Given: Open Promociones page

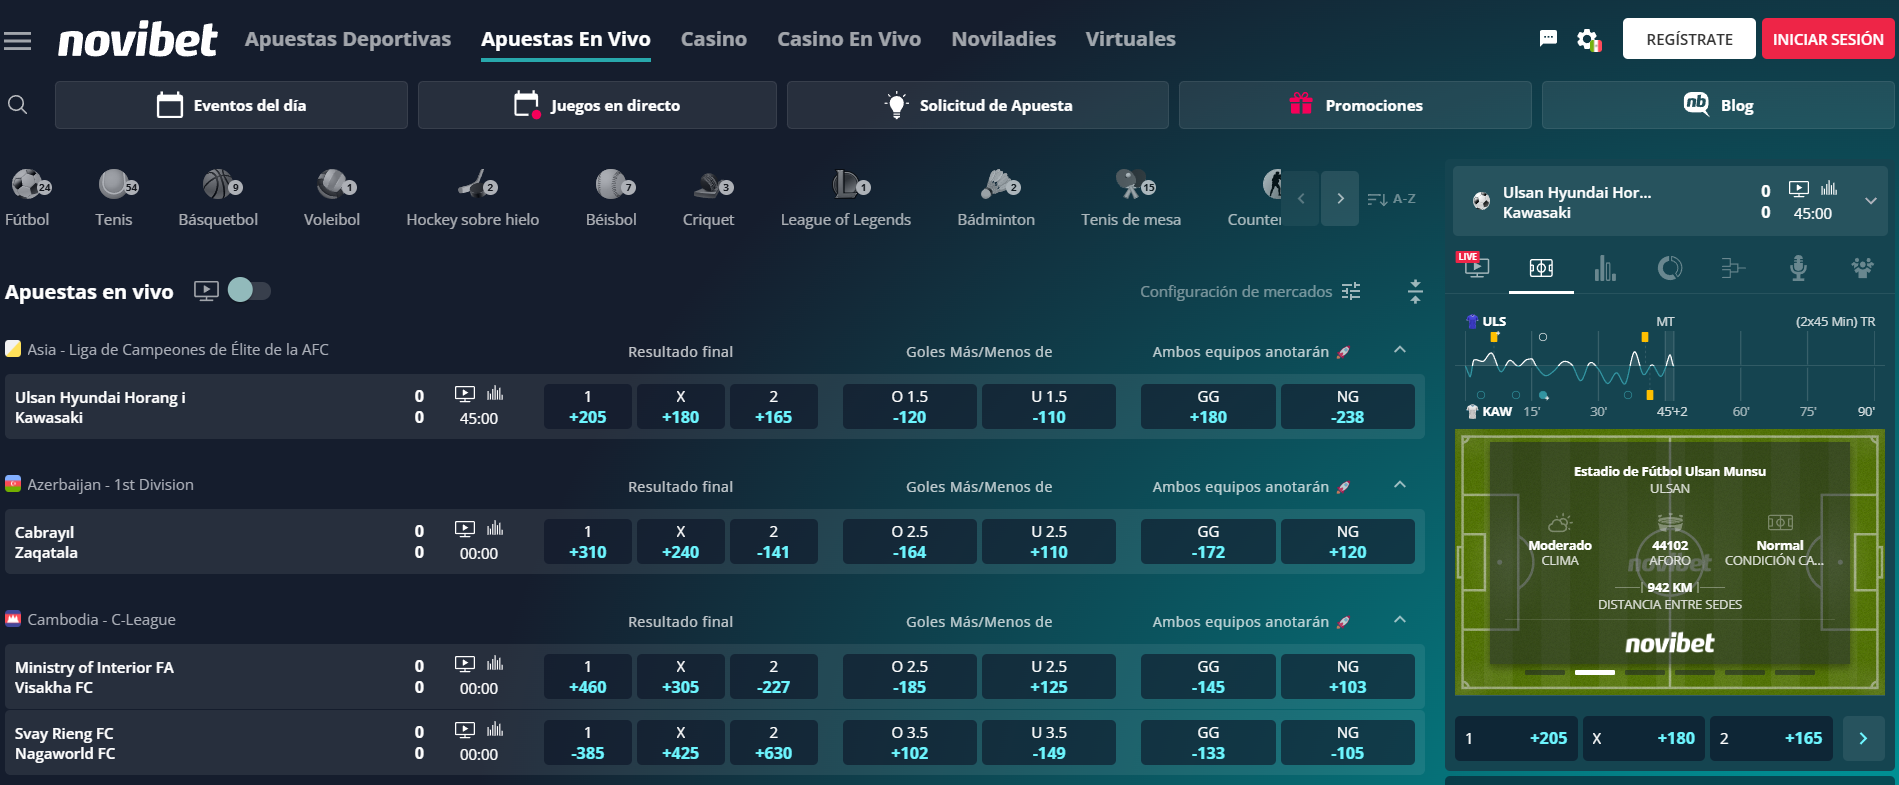Looking at the screenshot, I should pyautogui.click(x=1355, y=105).
